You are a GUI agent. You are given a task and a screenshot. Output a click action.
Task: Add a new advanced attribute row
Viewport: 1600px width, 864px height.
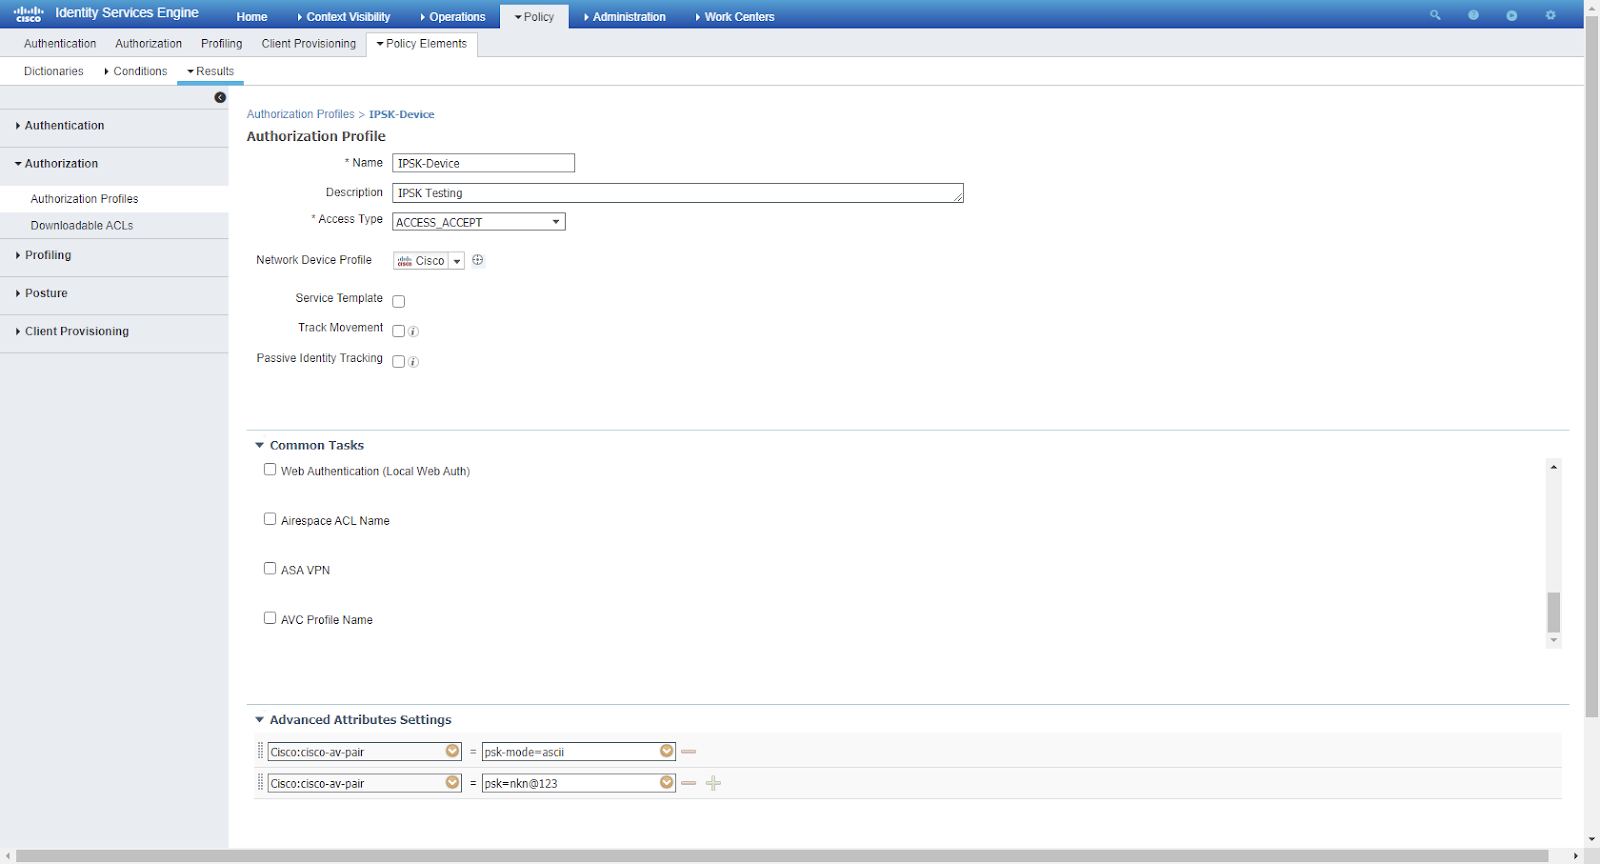pos(713,783)
